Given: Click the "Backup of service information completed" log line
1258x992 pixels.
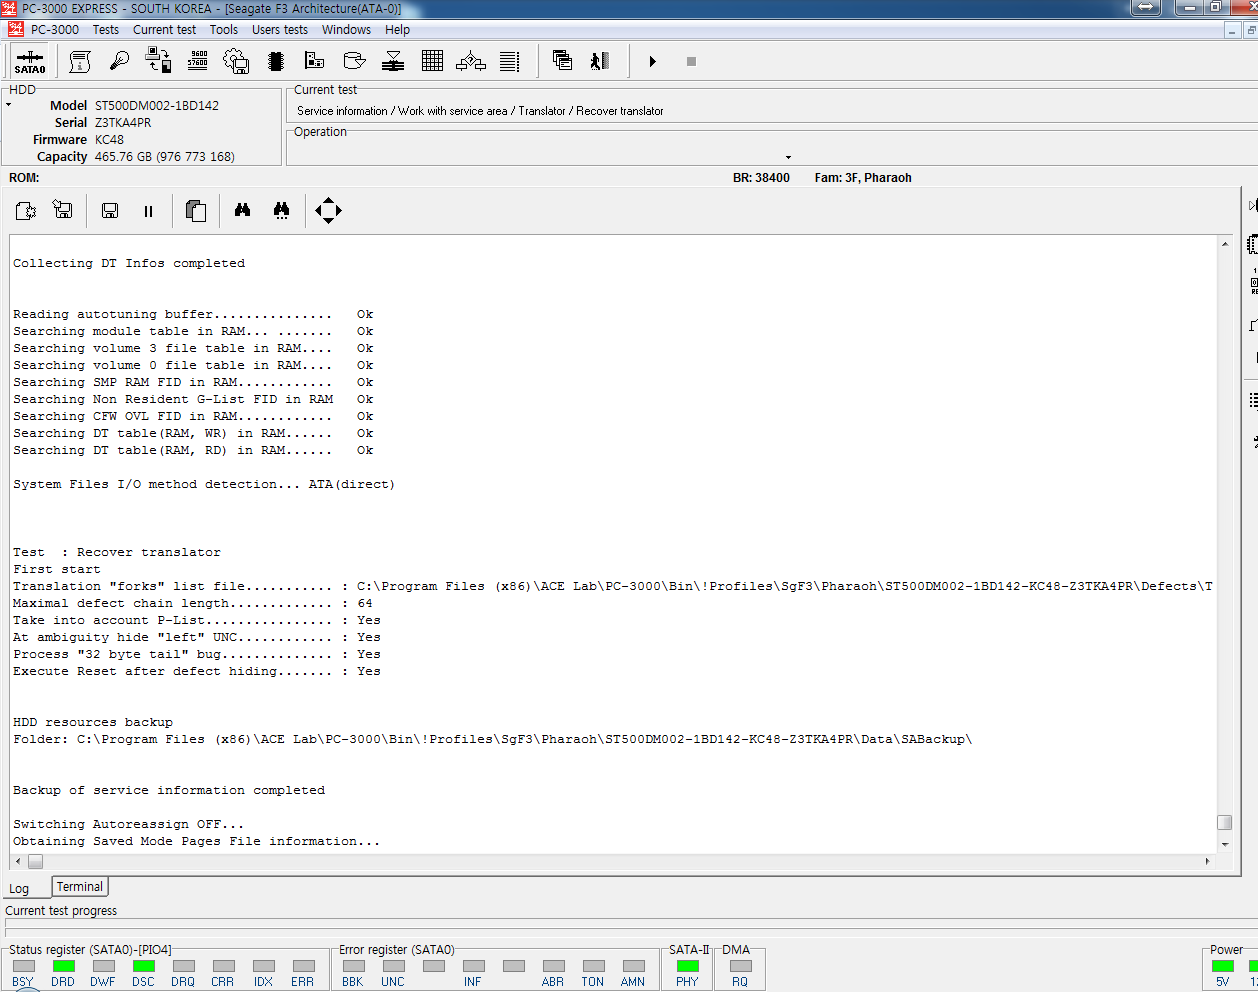Looking at the screenshot, I should click(x=169, y=791).
